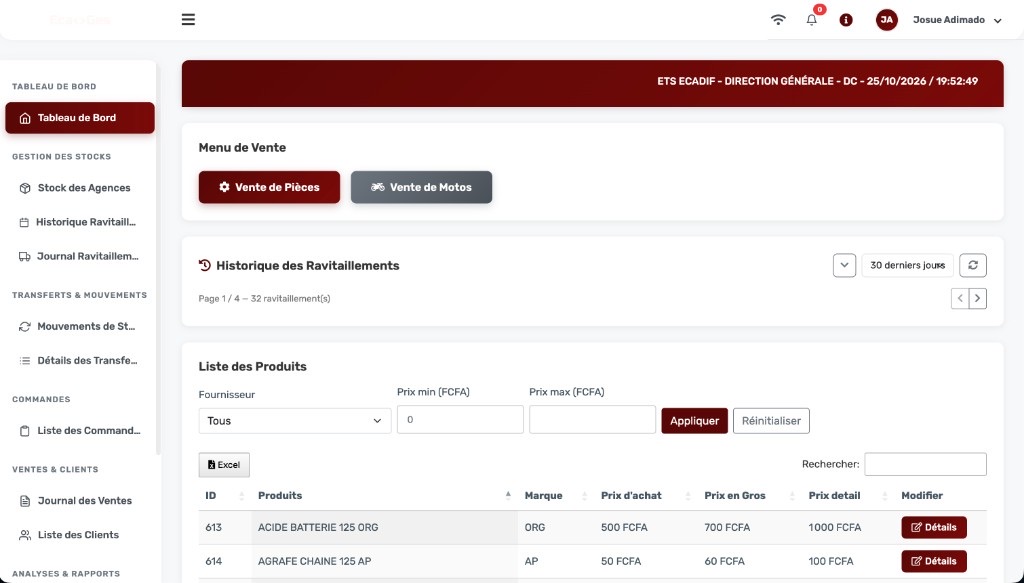The width and height of the screenshot is (1024, 583).
Task: Focus the Prix min (FCFA) field
Action: click(x=460, y=420)
